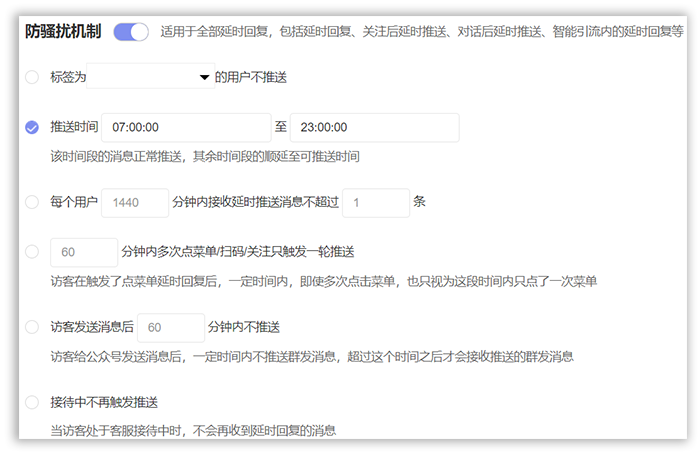The width and height of the screenshot is (700, 454).
Task: Click the 1440 minutes input field
Action: [135, 203]
